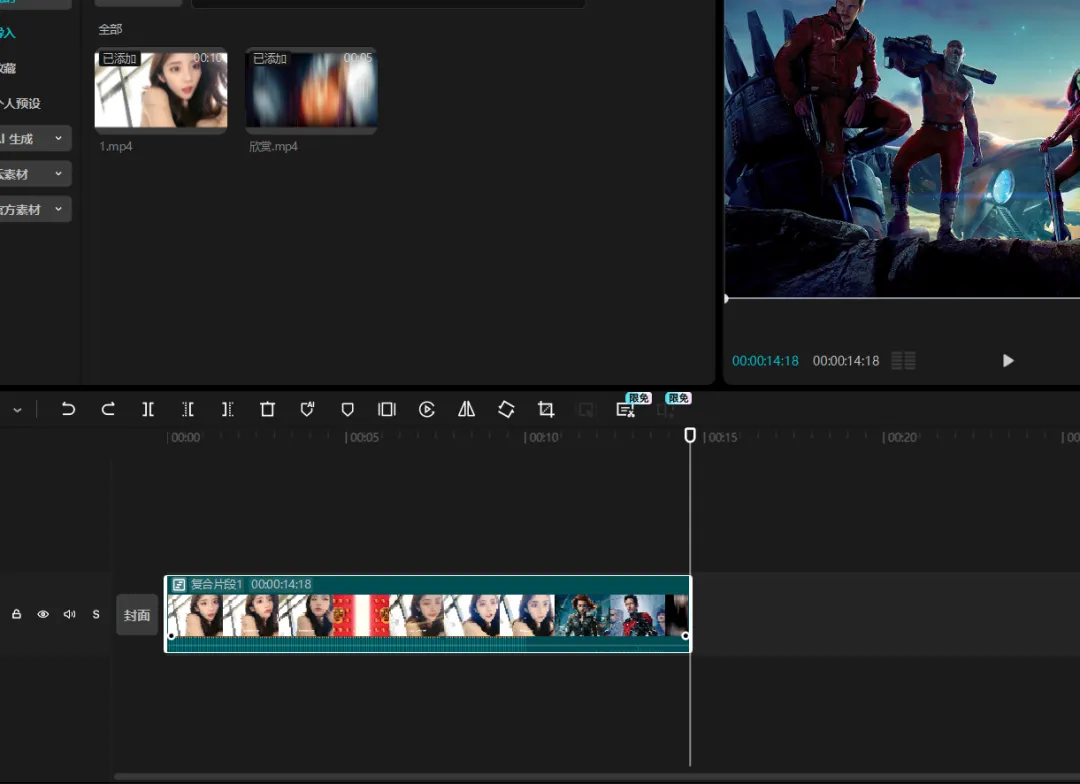
Task: Click the rotate icon in toolbar
Action: pos(506,409)
